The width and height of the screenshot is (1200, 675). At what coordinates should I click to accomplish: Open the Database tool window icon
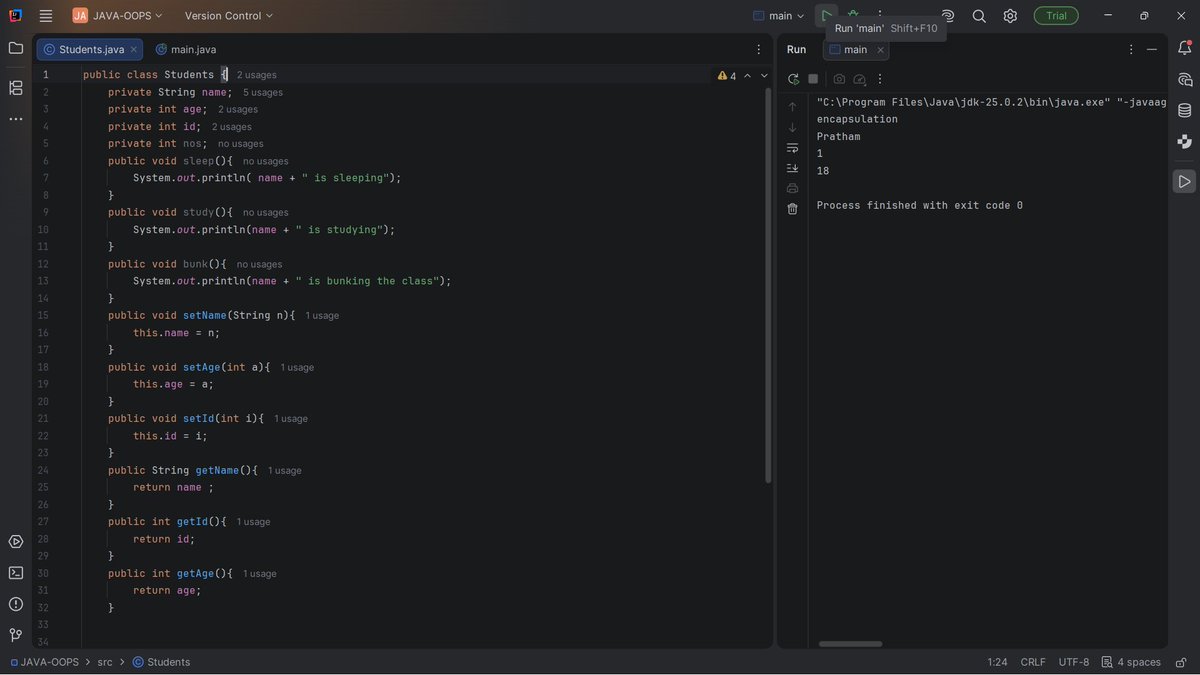(1185, 110)
